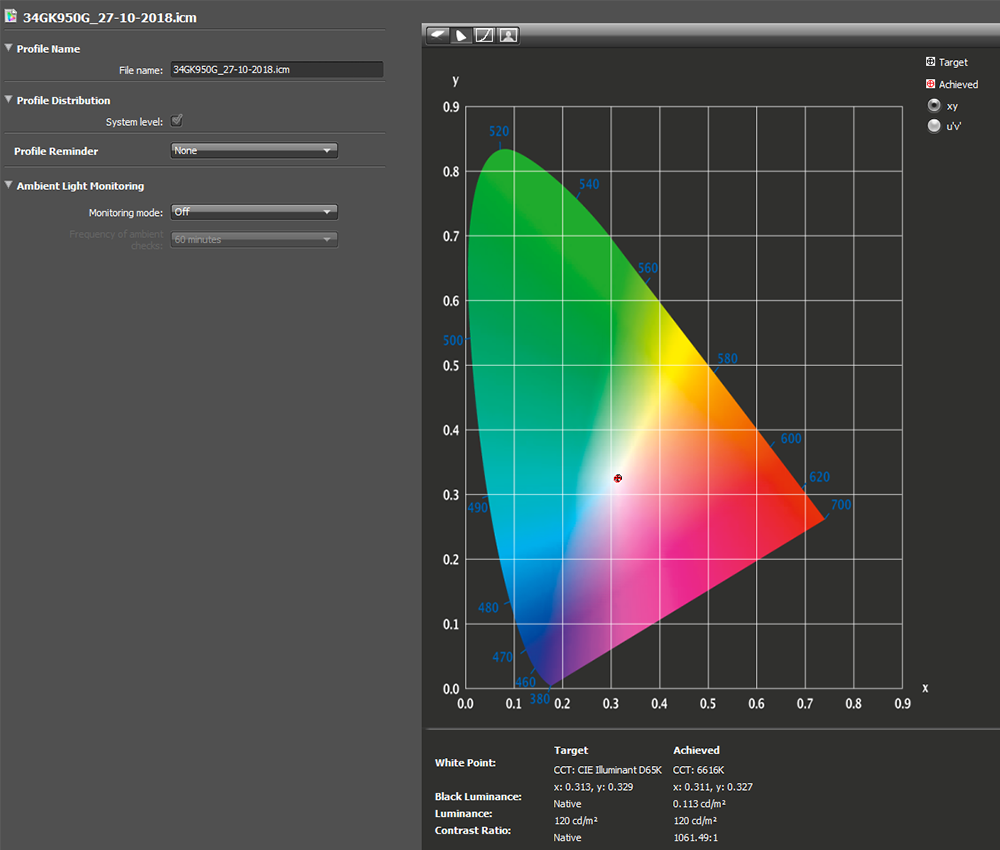This screenshot has height=850, width=1000.
Task: Select the xy radio button
Action: click(x=934, y=105)
